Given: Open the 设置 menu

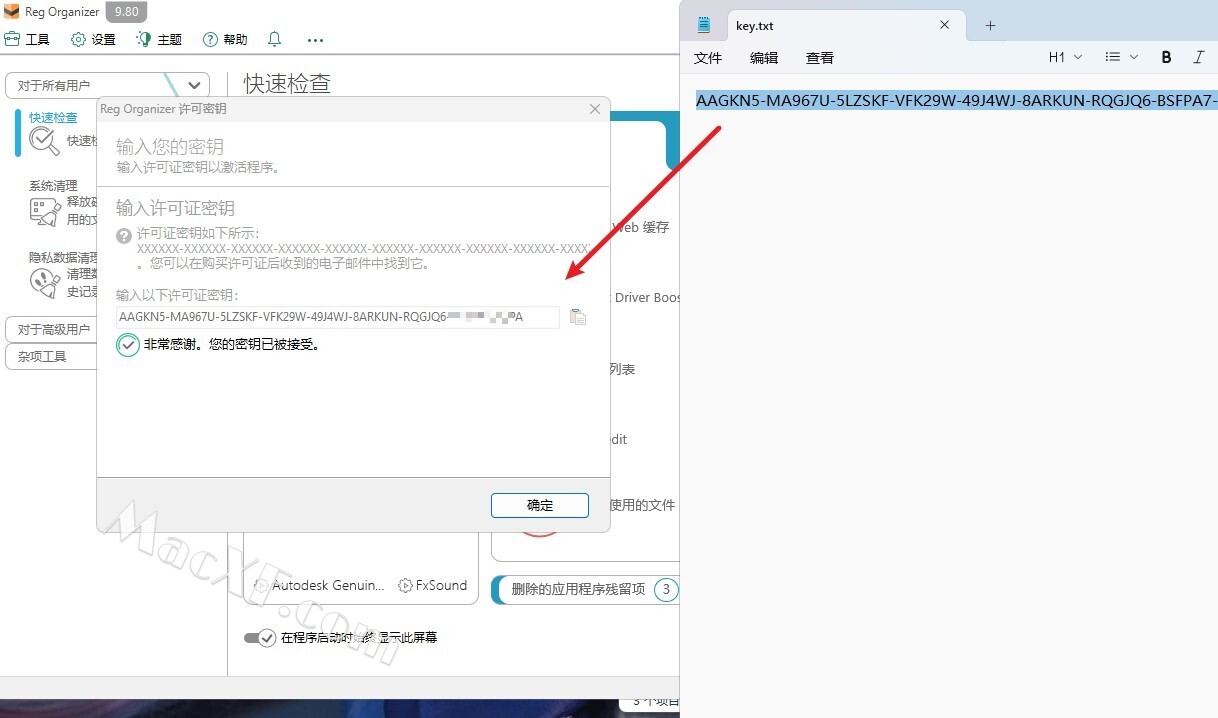Looking at the screenshot, I should point(93,40).
